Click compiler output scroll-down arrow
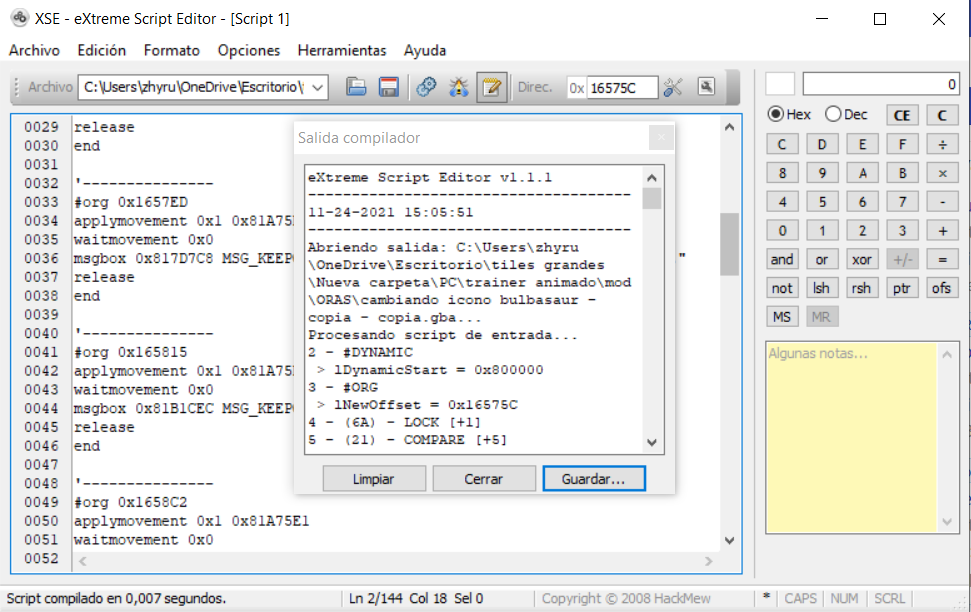Image resolution: width=971 pixels, height=612 pixels. [x=651, y=442]
